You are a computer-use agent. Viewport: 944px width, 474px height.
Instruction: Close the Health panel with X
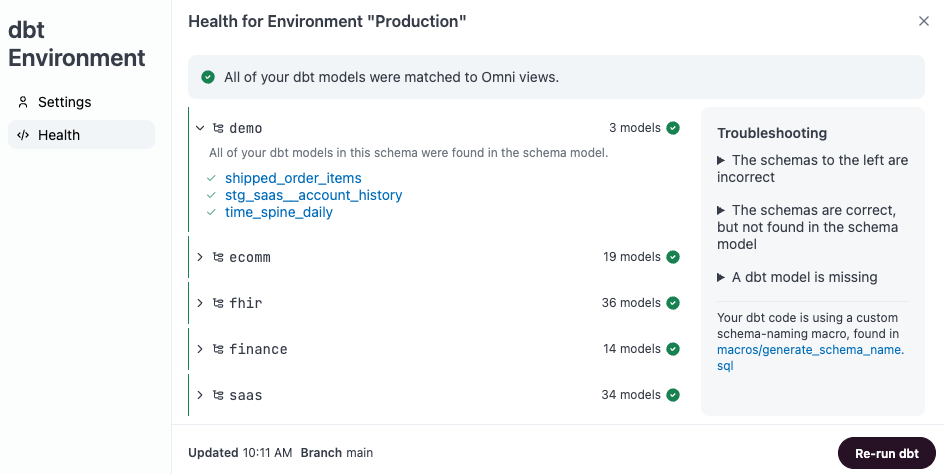tap(923, 21)
